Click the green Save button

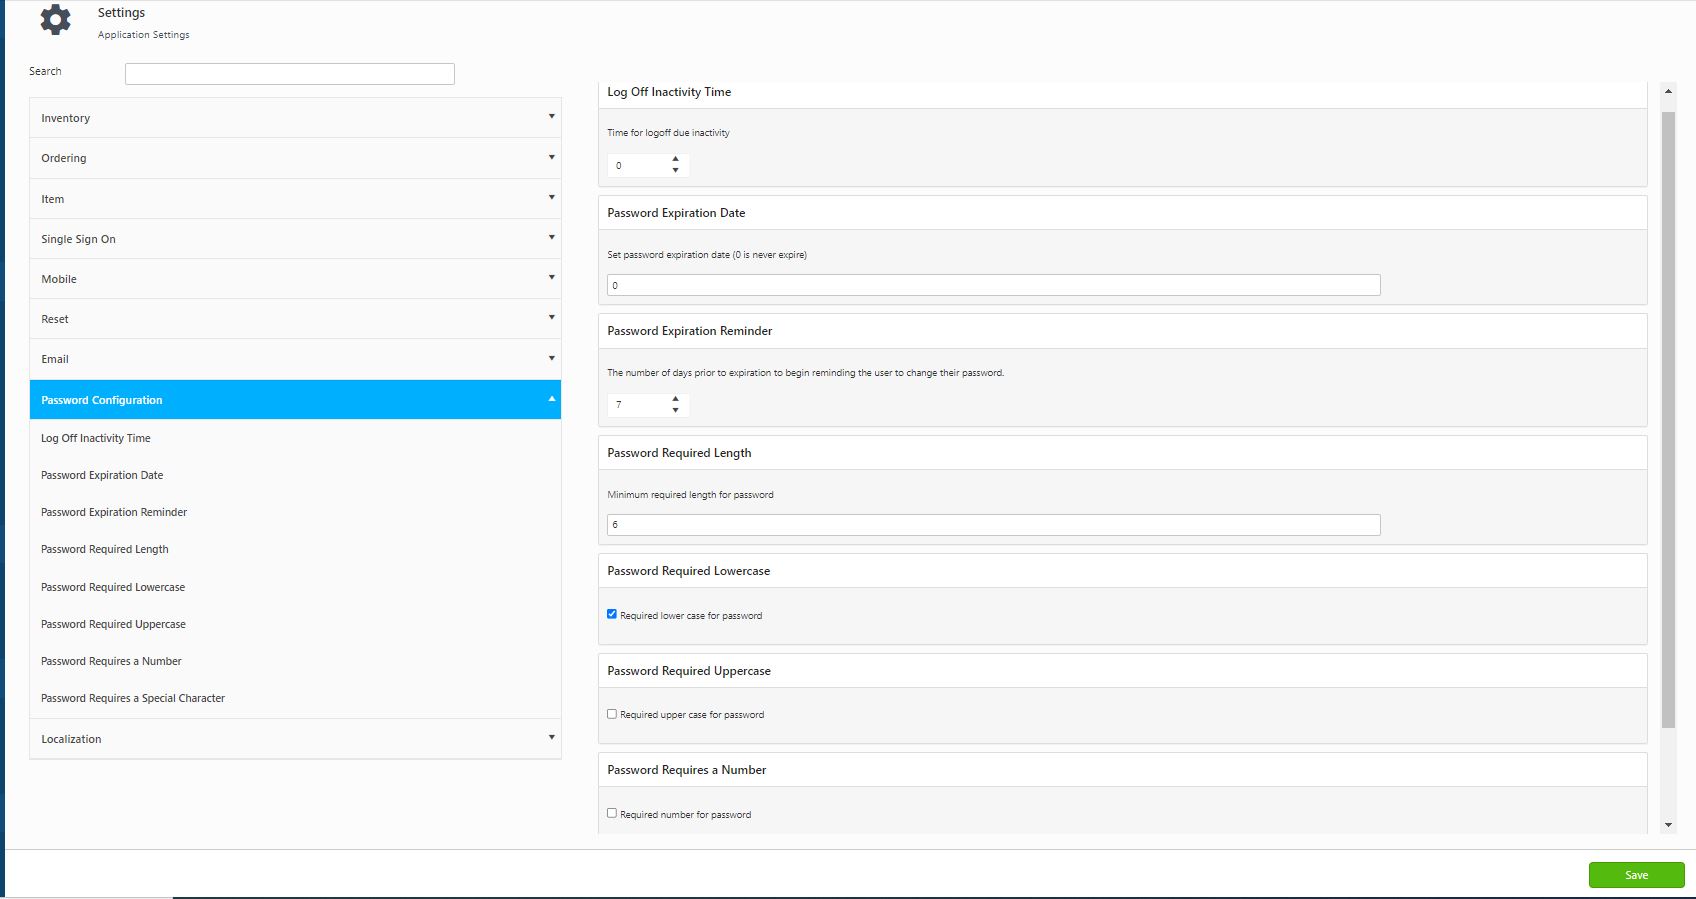coord(1636,875)
